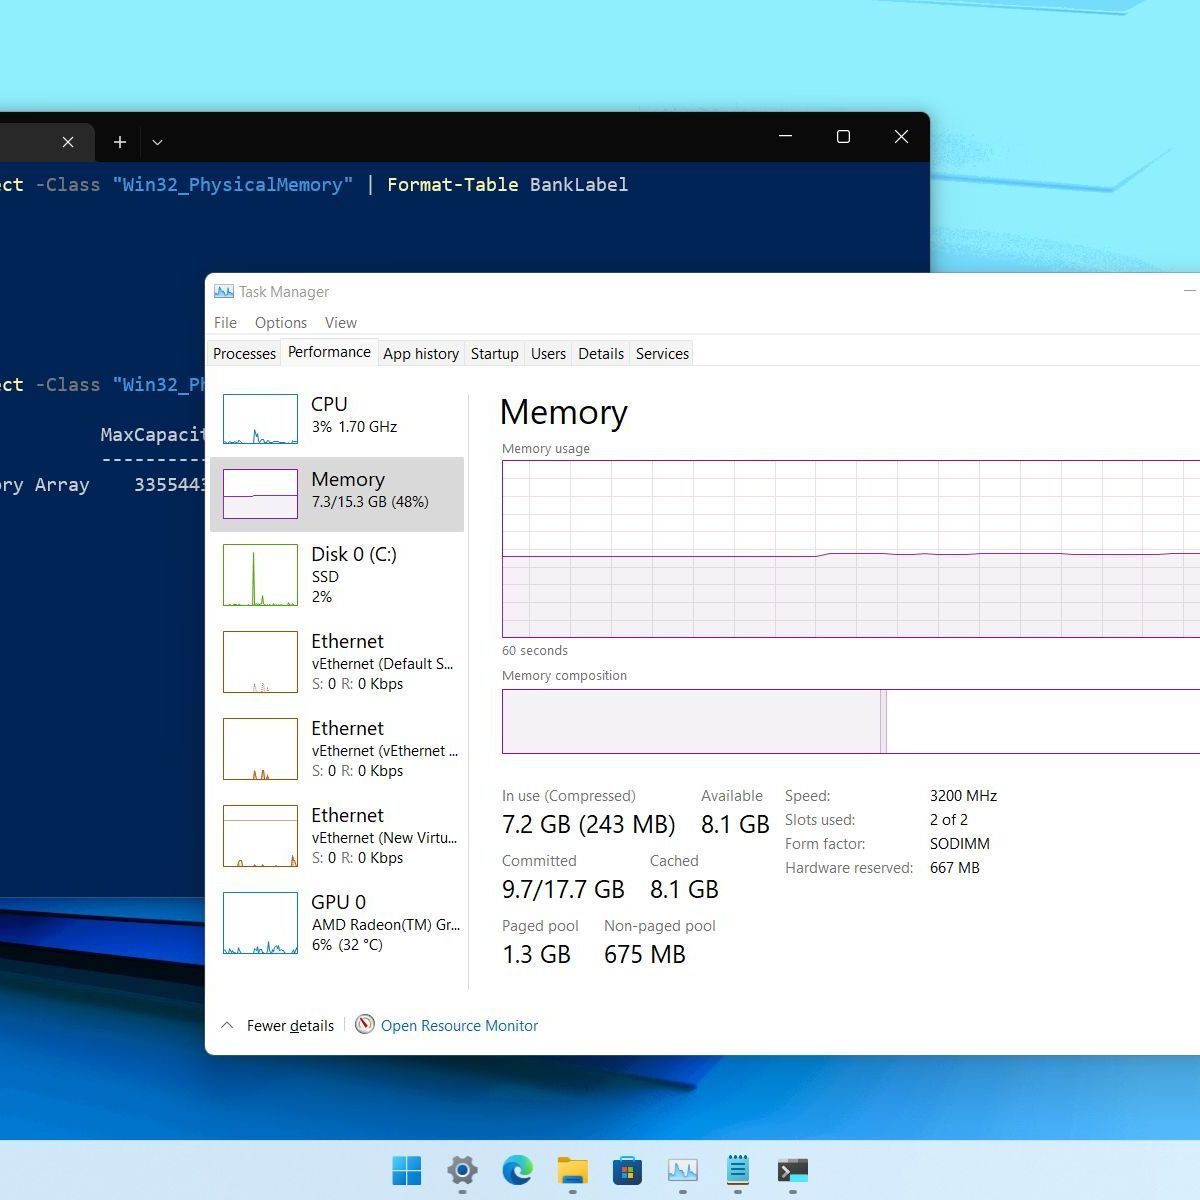The width and height of the screenshot is (1200, 1200).
Task: Select the Disk 0 (C:) graph icon
Action: (260, 575)
